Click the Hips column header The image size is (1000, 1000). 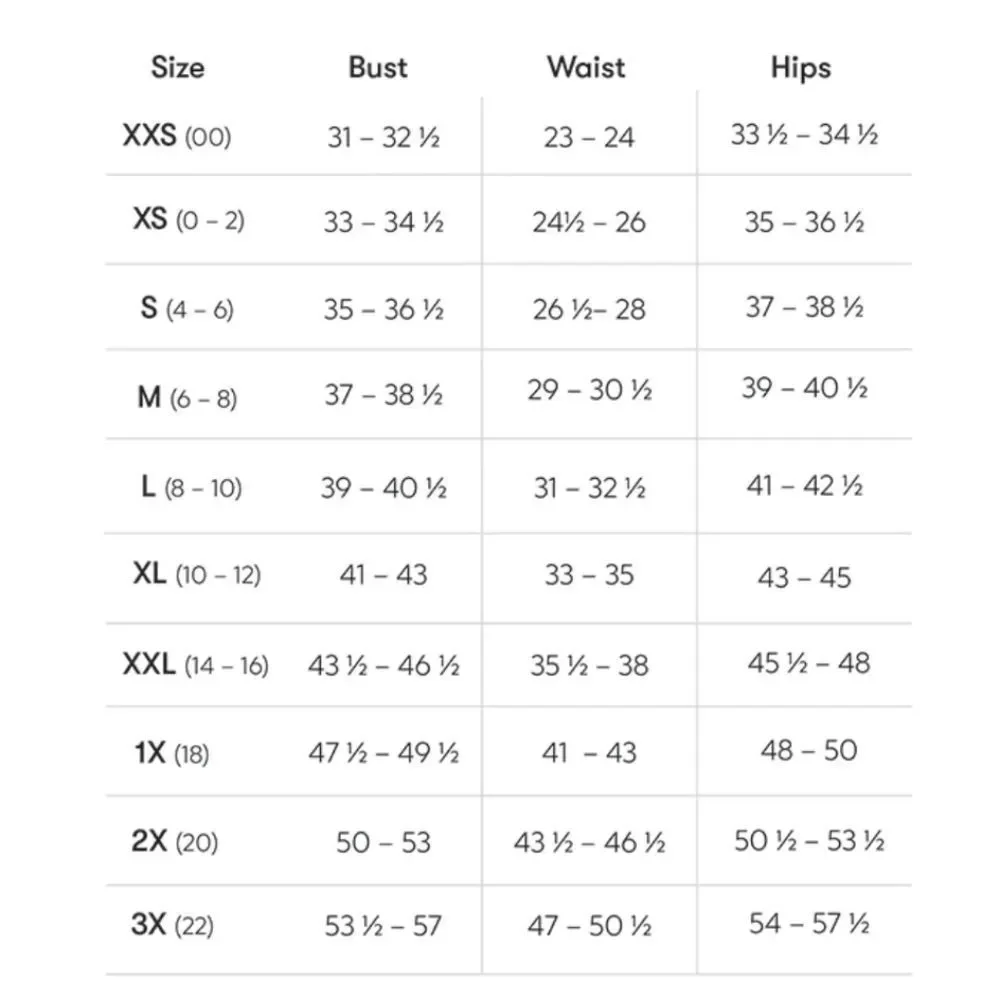coord(801,67)
